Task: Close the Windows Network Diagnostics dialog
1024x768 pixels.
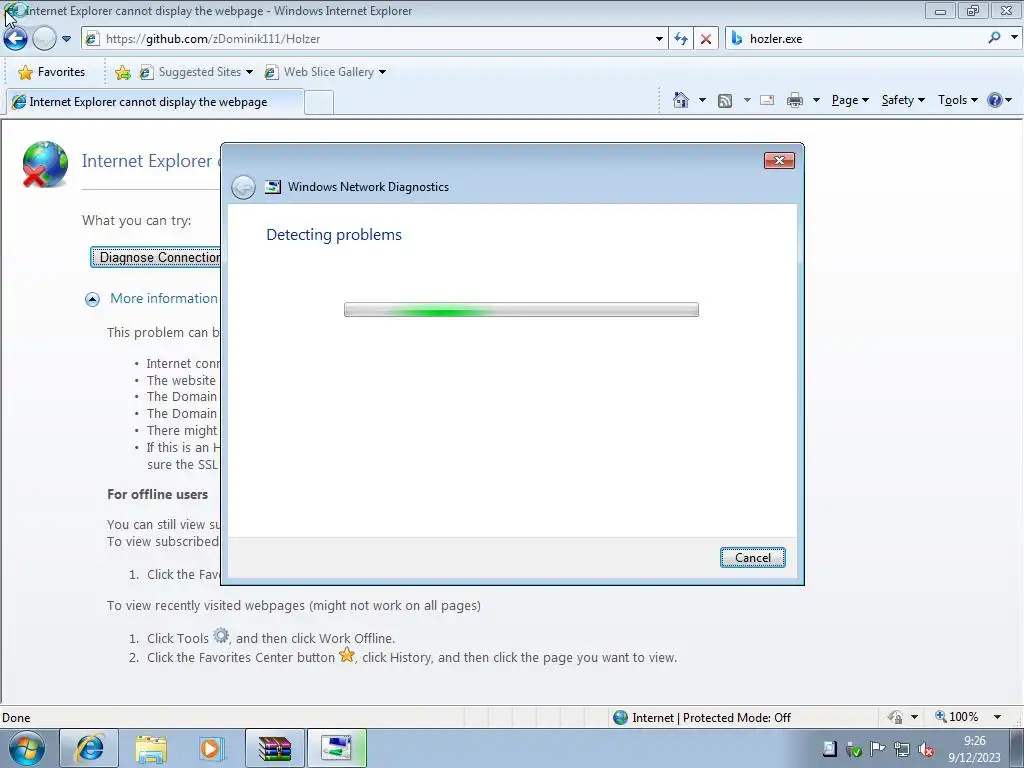Action: (x=779, y=161)
